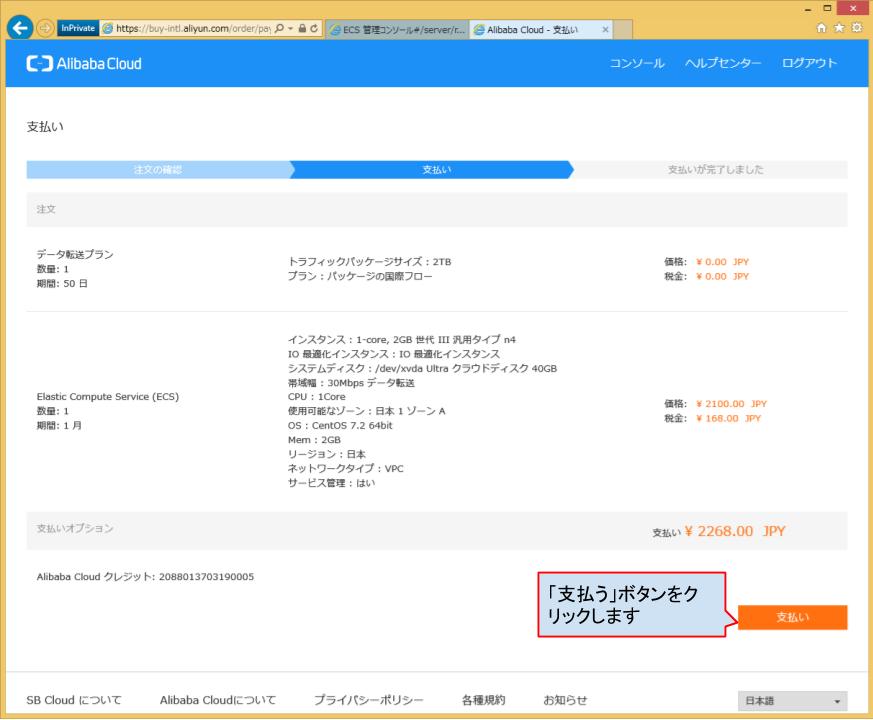Click the データ転送プラン item name

pyautogui.click(x=75, y=254)
